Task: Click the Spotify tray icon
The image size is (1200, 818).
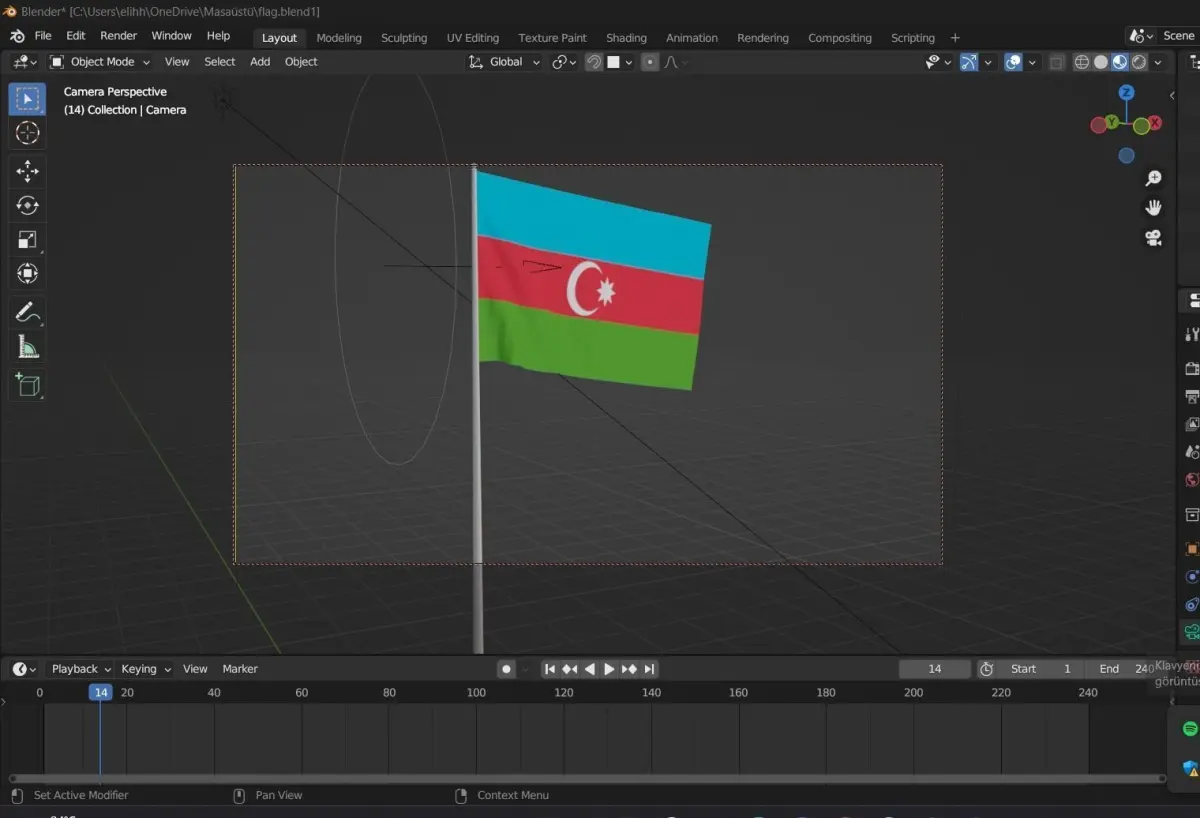Action: 1190,729
